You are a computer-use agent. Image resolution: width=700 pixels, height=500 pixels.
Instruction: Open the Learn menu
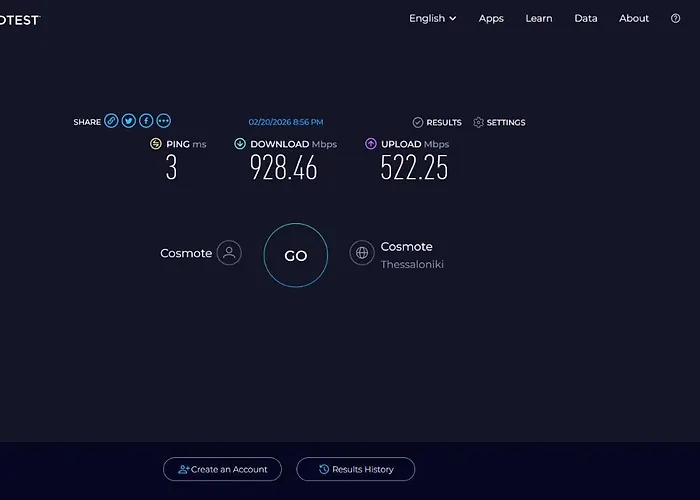(539, 18)
